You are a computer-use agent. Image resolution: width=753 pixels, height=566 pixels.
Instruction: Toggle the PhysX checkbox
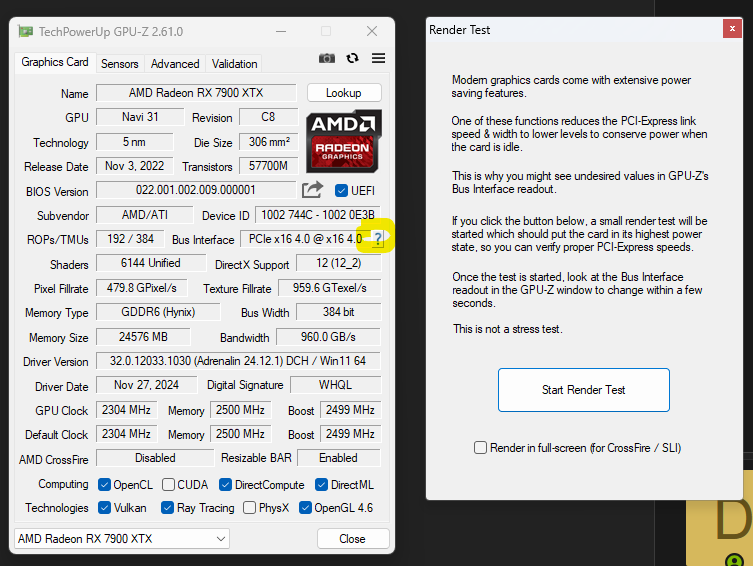tap(249, 508)
